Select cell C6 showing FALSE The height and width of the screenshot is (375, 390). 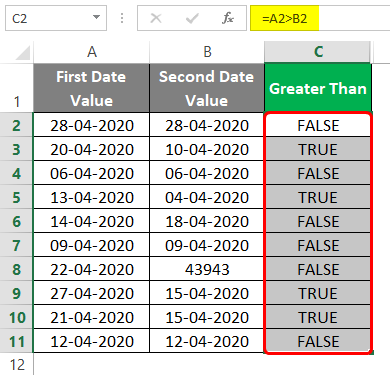pos(318,221)
